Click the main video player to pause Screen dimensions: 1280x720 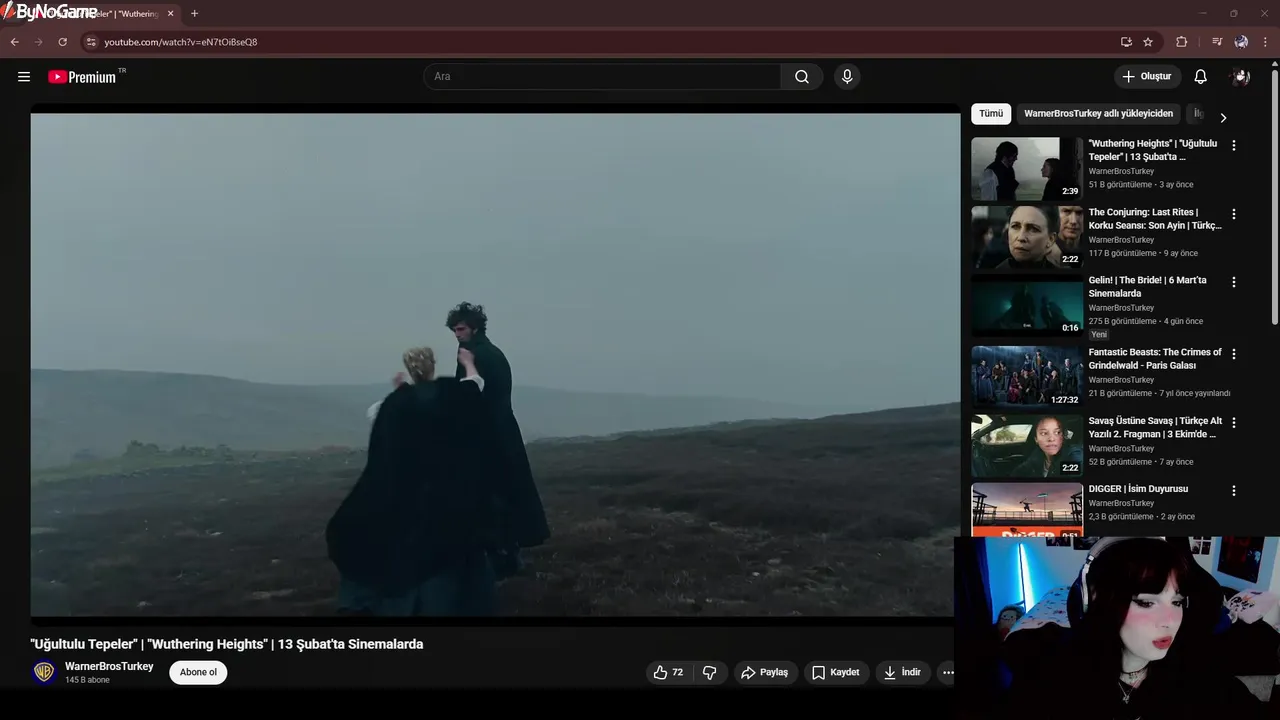point(495,365)
